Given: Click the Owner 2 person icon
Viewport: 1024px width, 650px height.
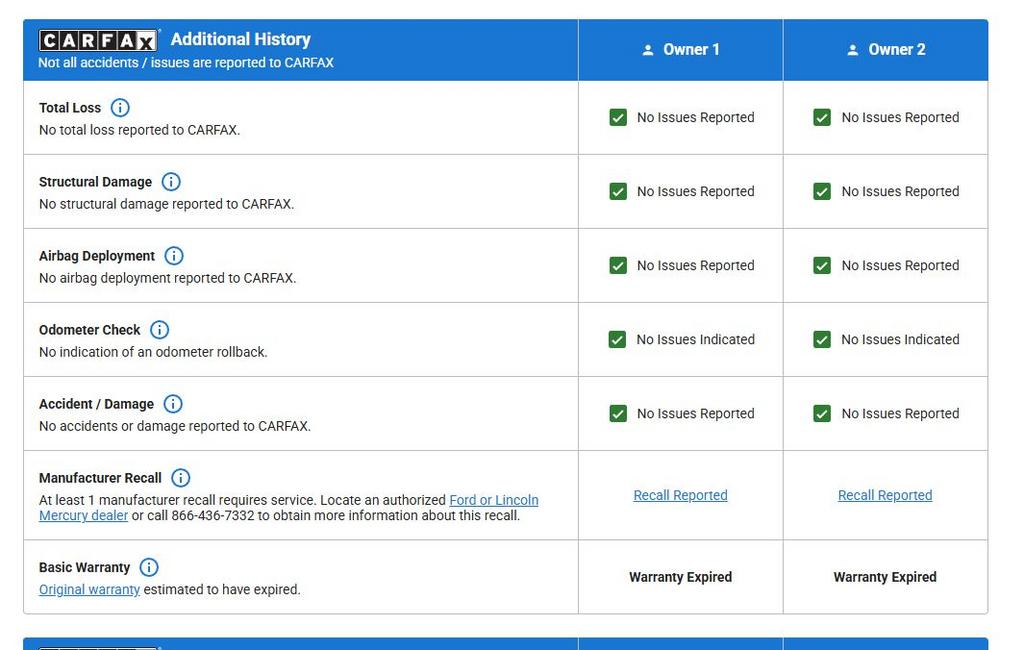Looking at the screenshot, I should (852, 50).
